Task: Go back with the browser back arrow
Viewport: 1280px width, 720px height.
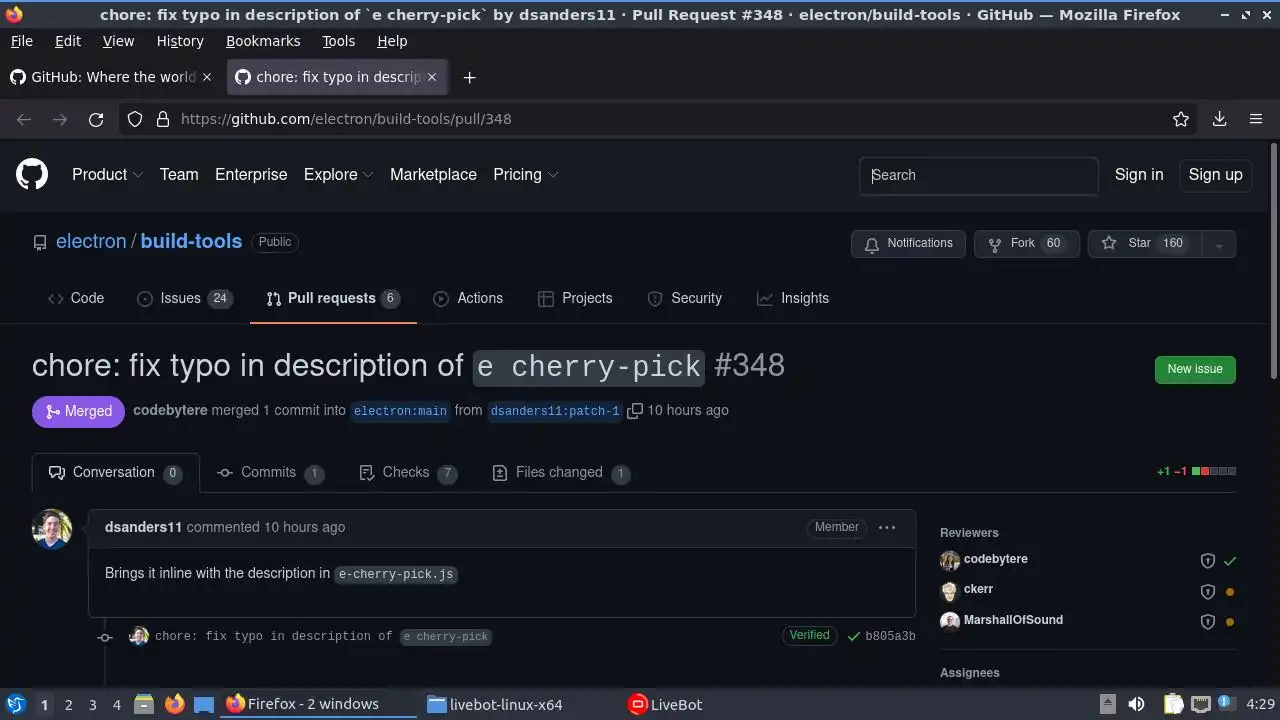Action: point(24,119)
